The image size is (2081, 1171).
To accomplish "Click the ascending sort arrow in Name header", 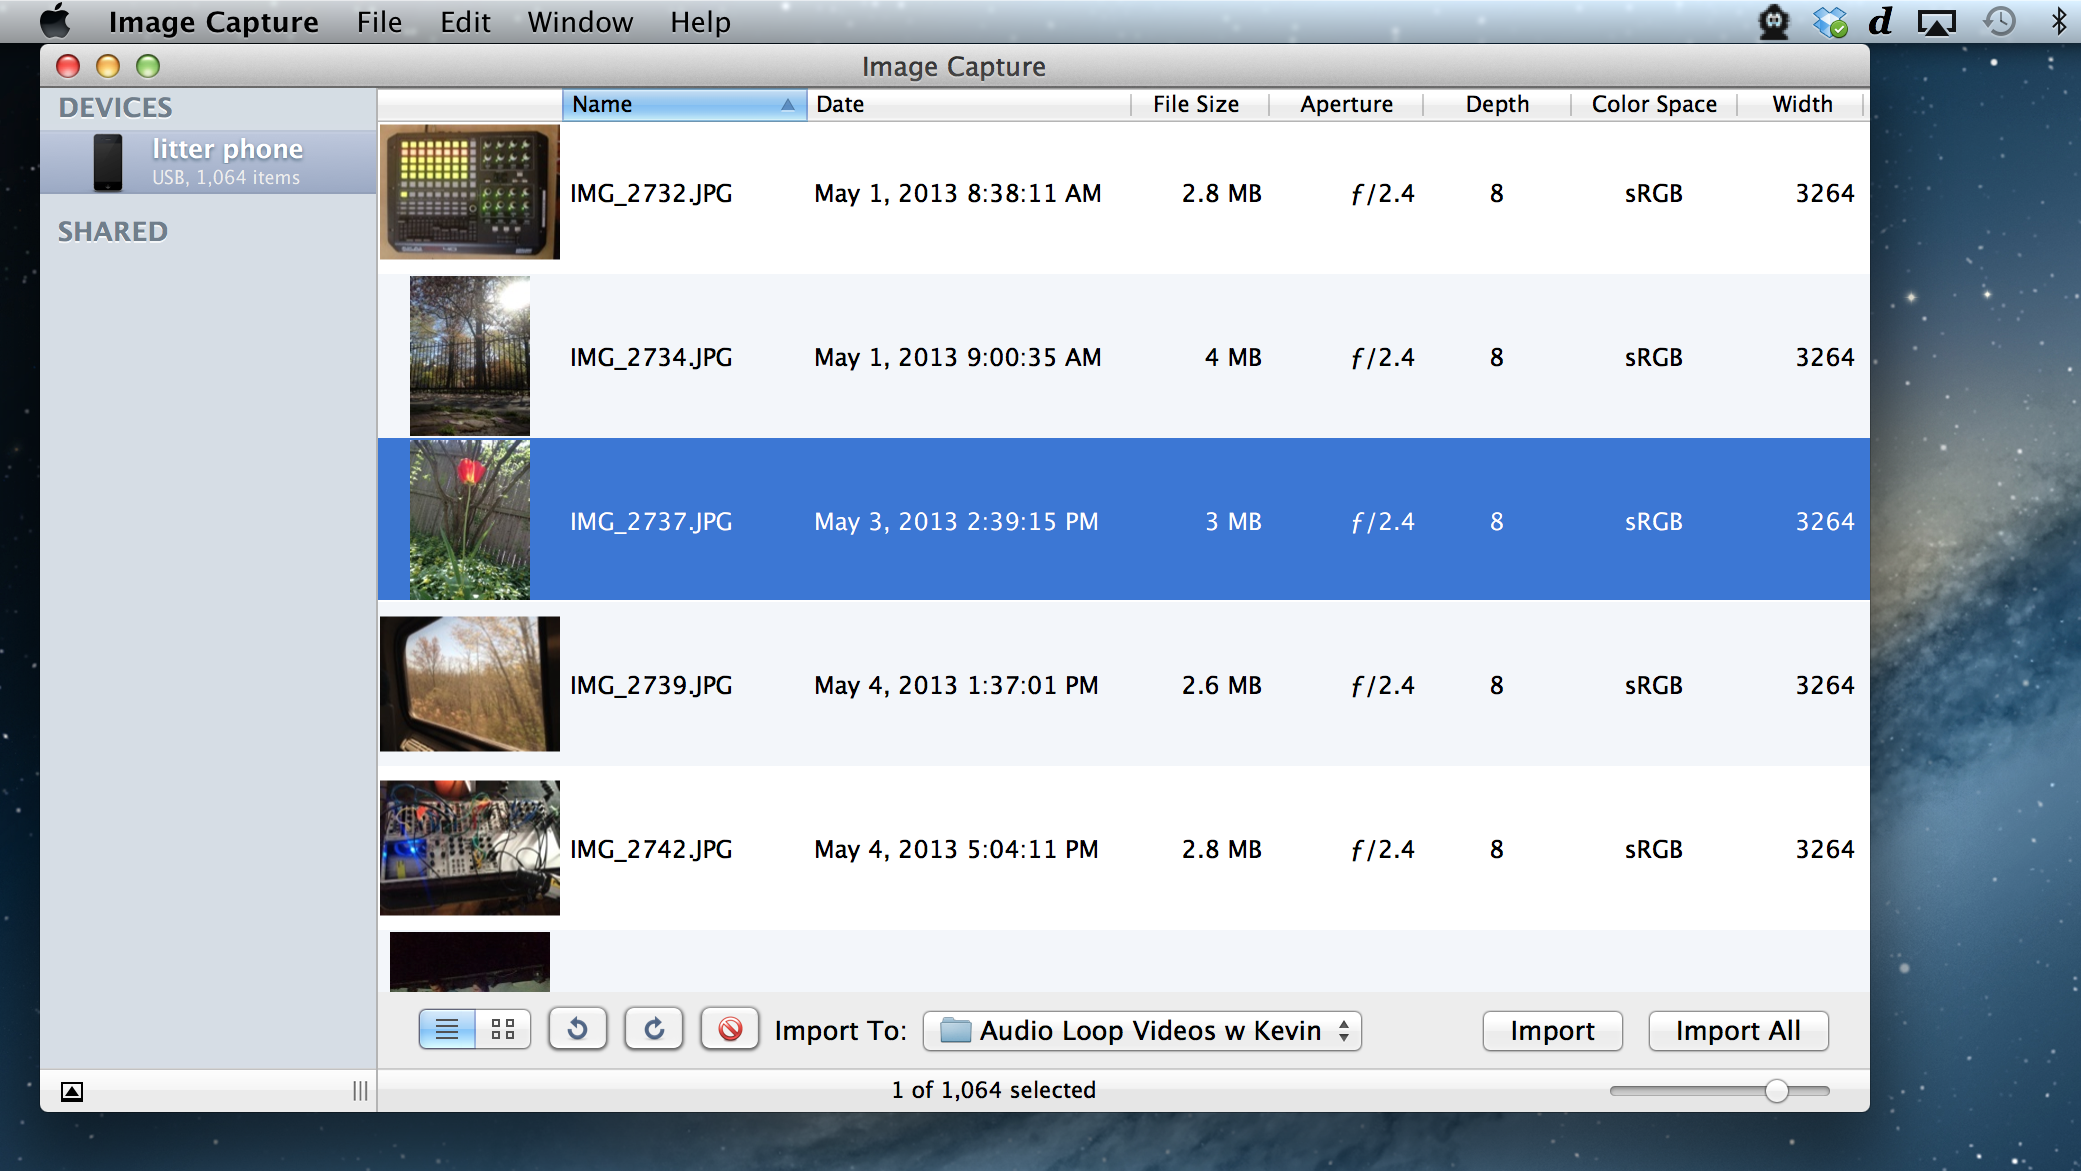I will pos(788,104).
